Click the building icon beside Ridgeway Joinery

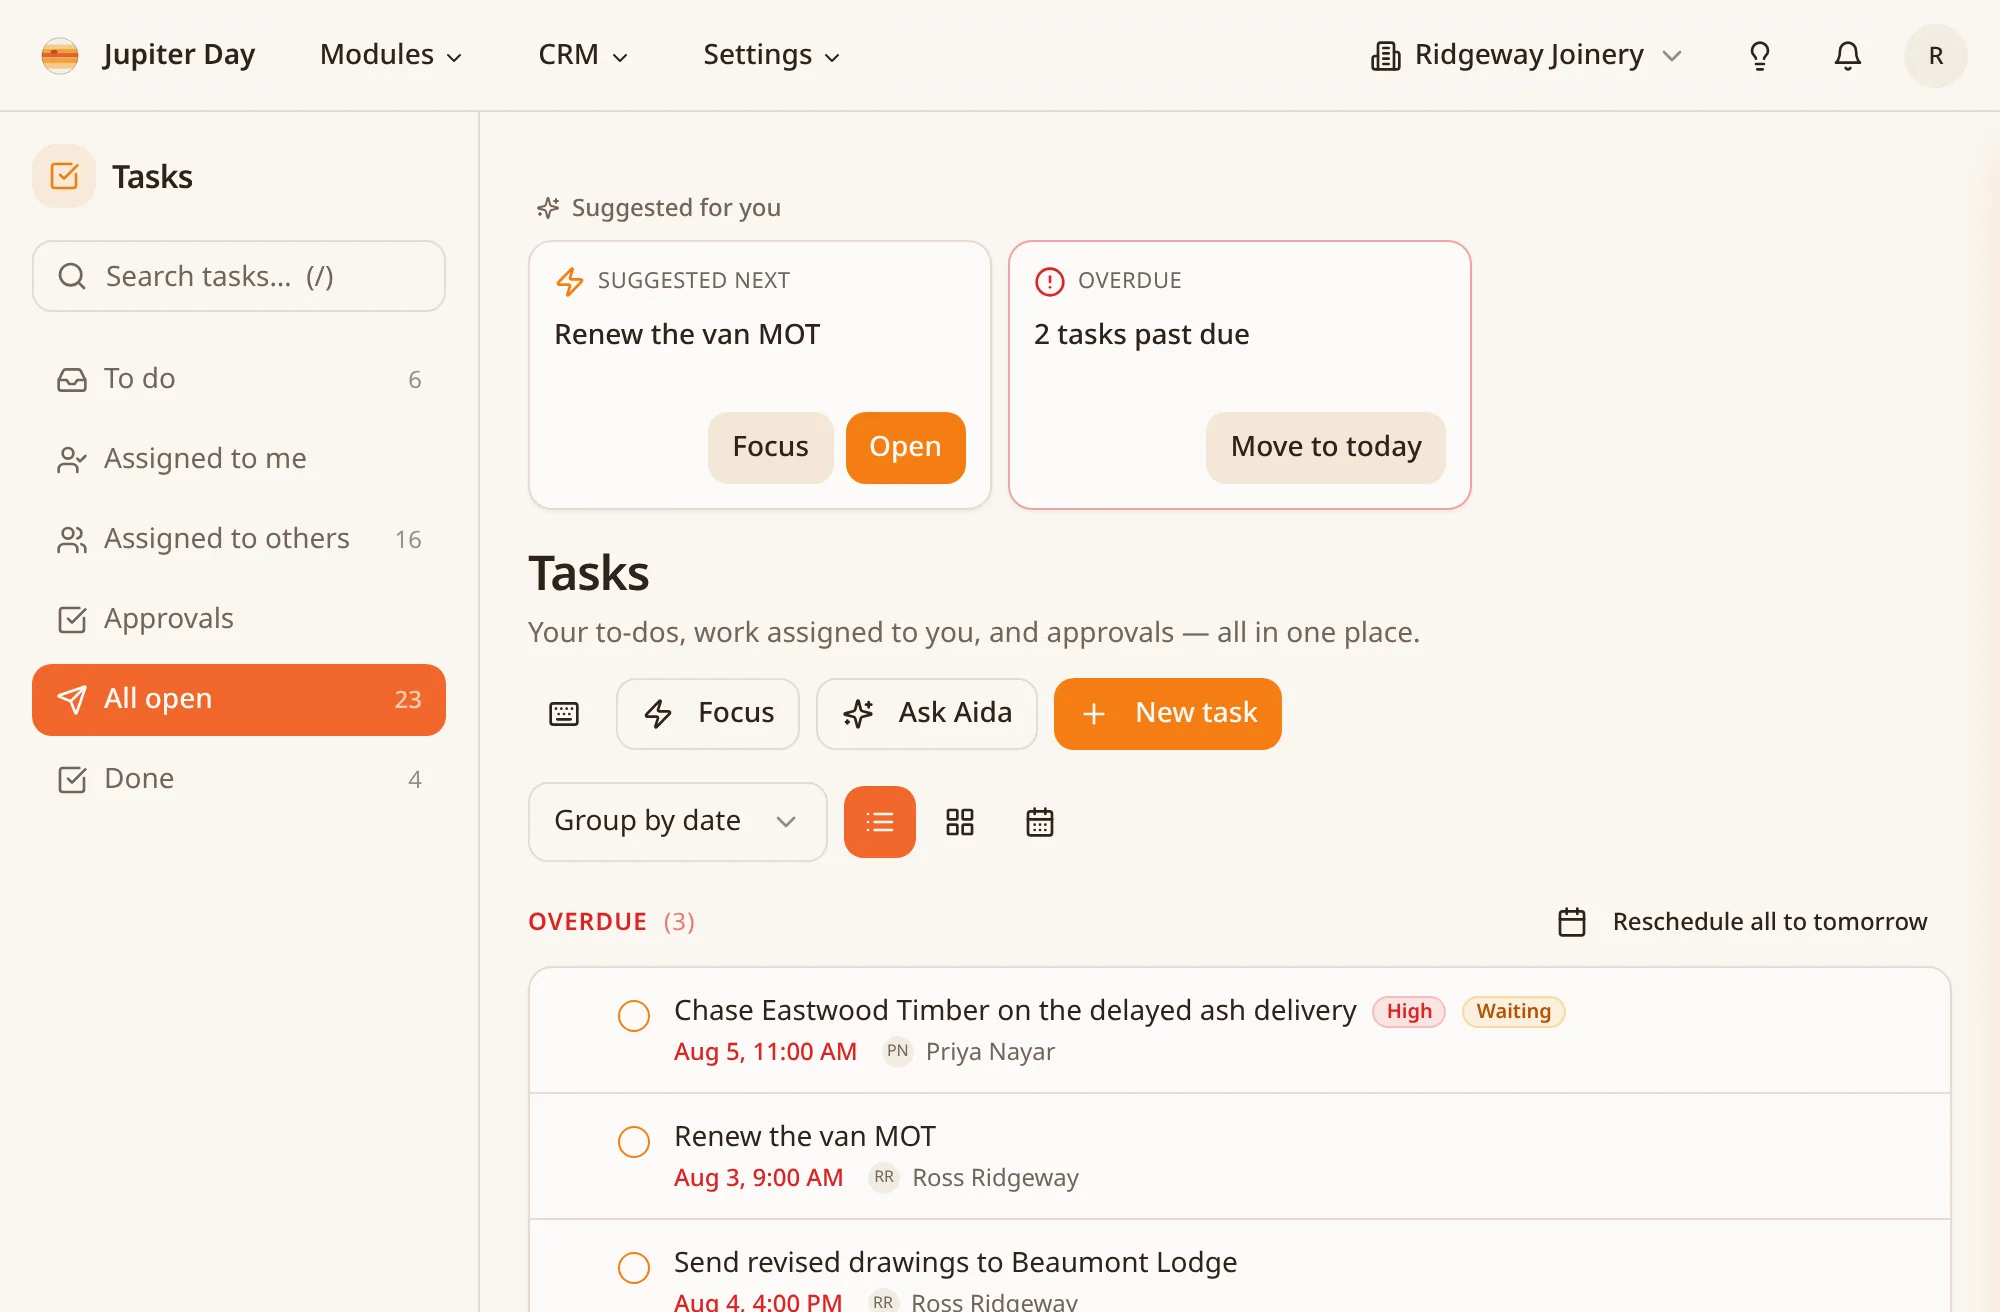(1385, 56)
